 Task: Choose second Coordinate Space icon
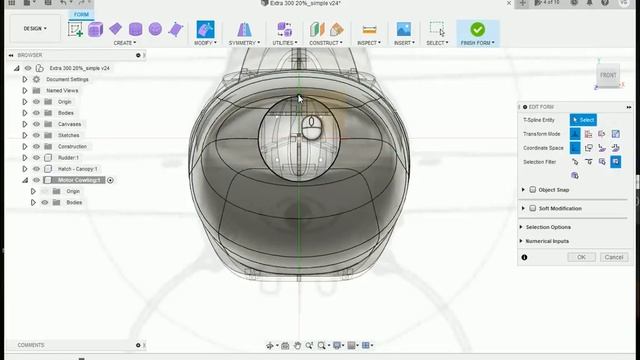(588, 148)
